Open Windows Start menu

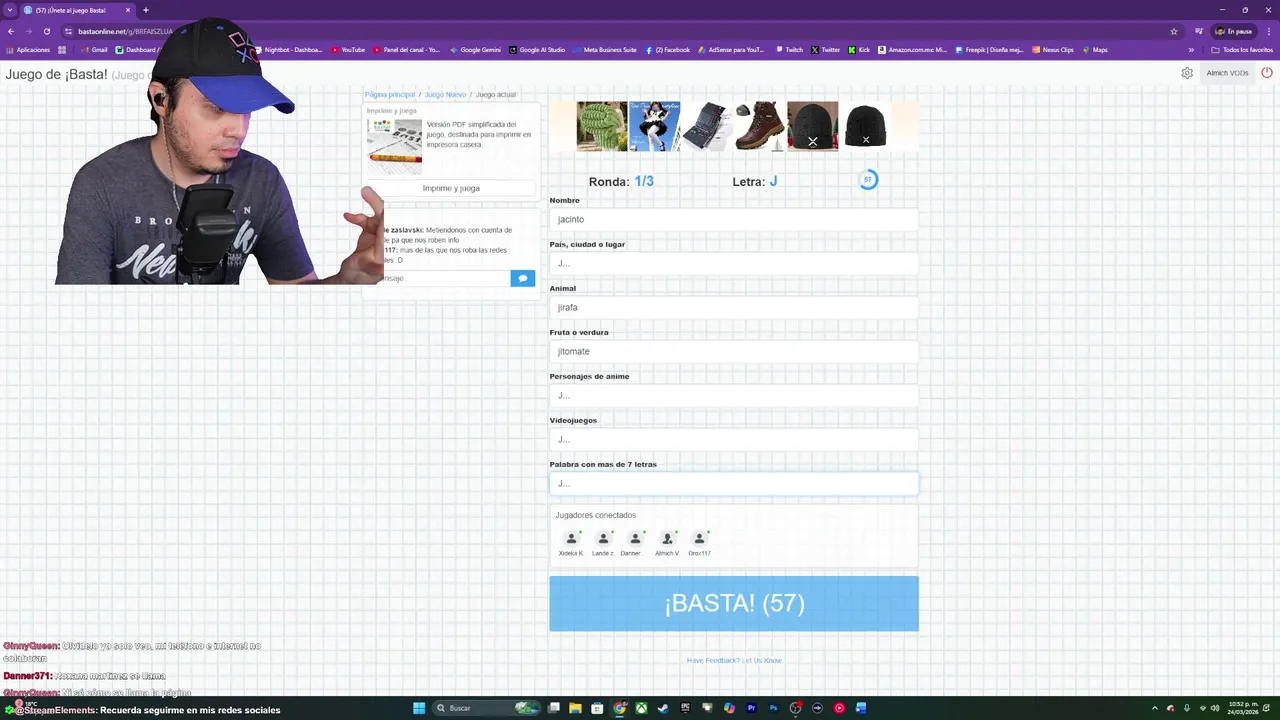419,708
